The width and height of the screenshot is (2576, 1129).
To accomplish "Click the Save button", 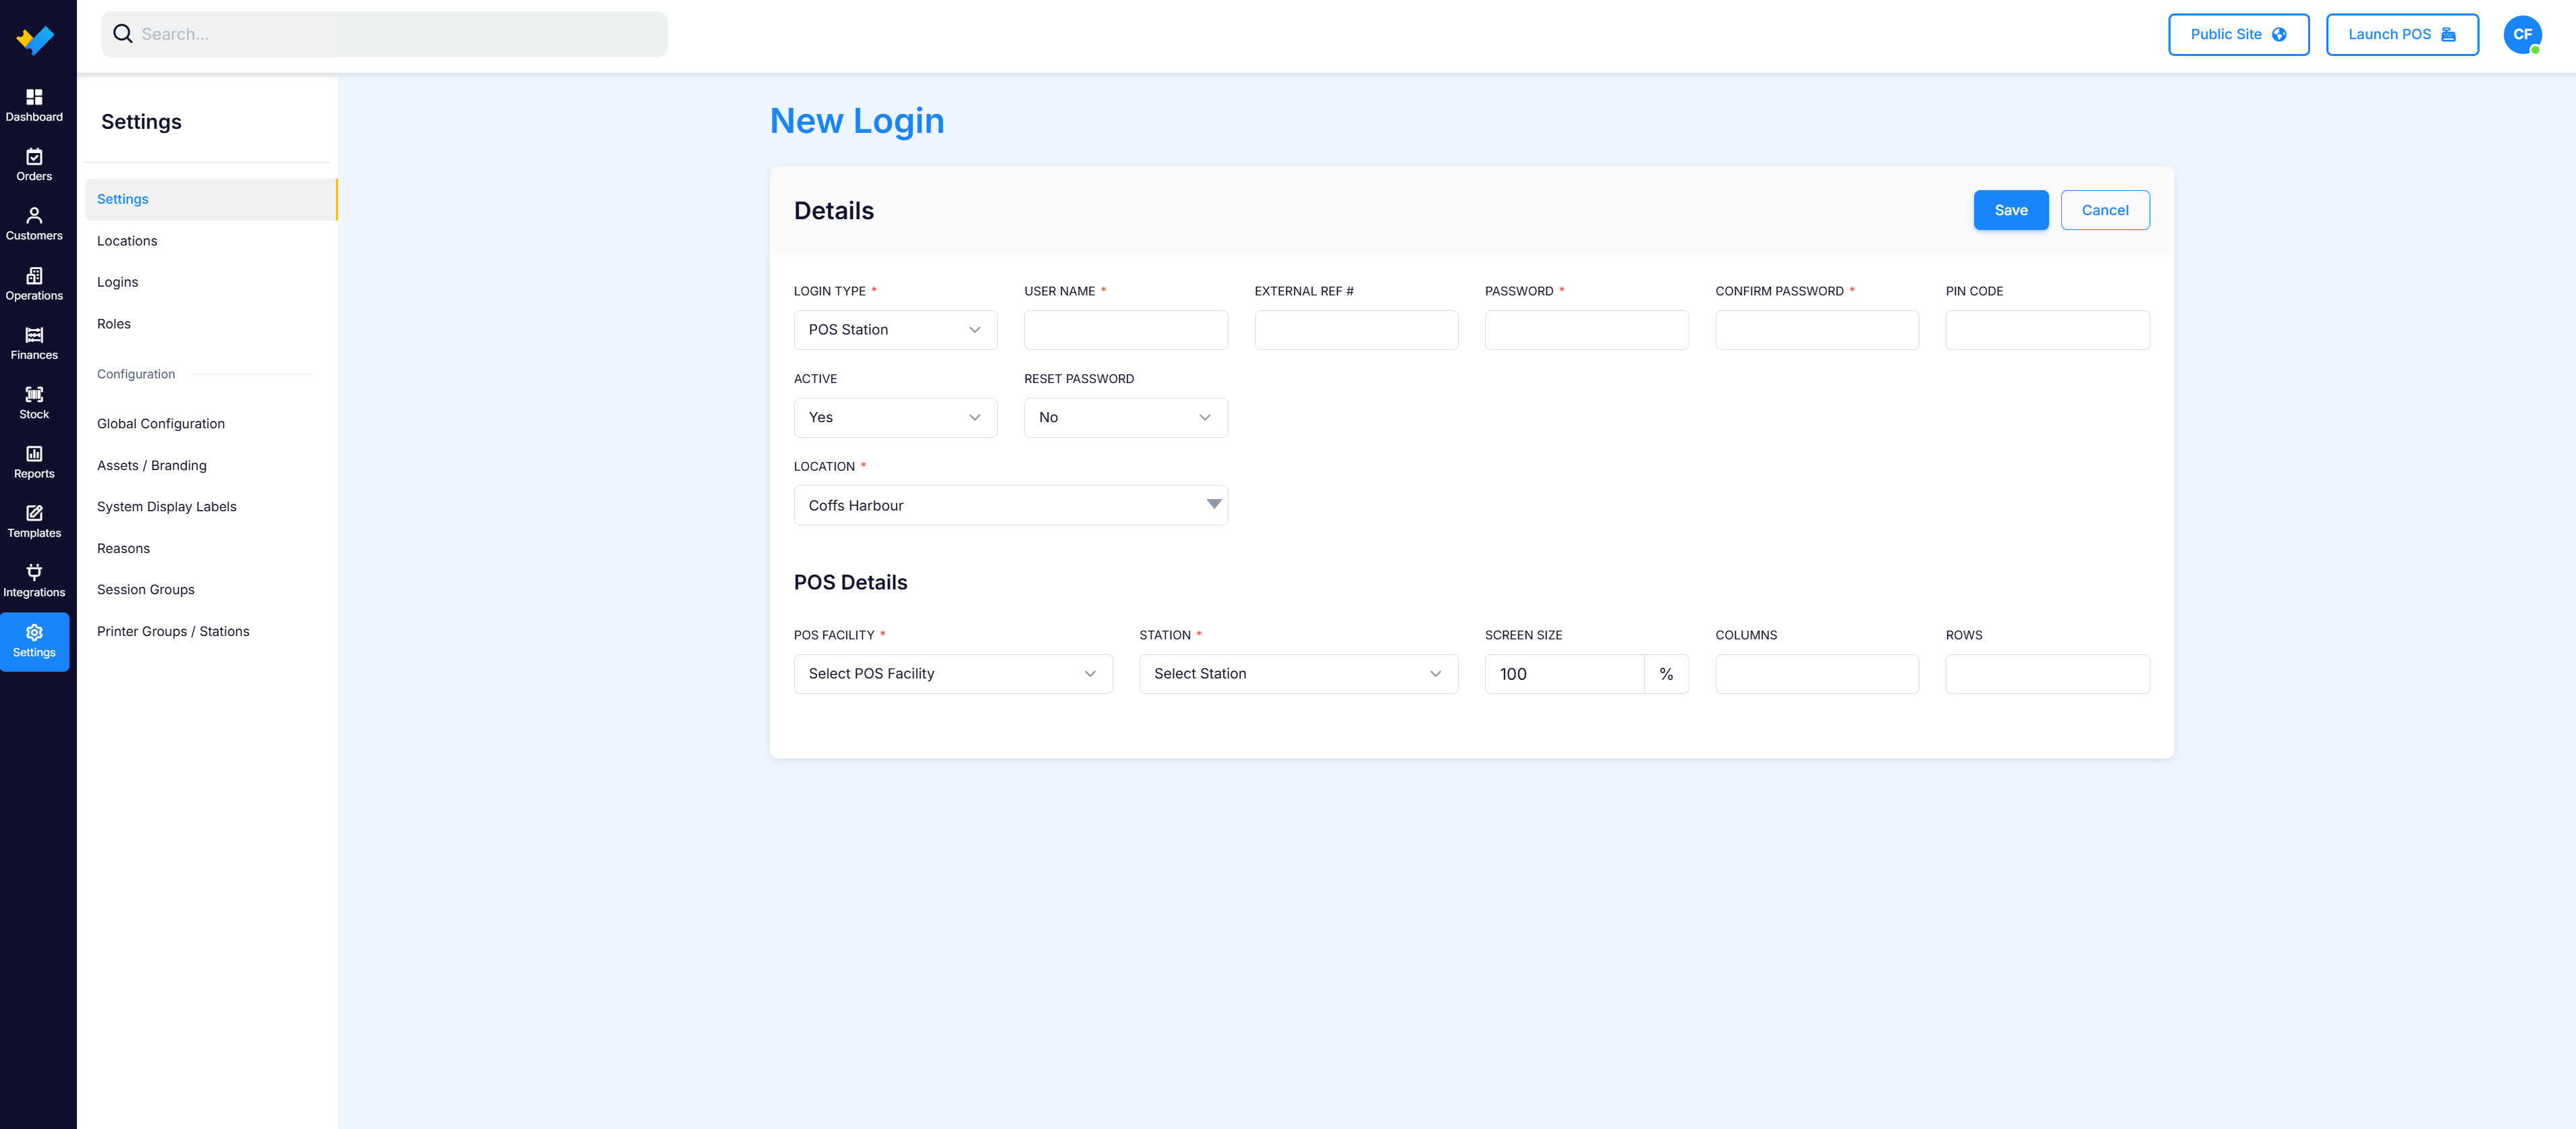I will pos(2010,210).
